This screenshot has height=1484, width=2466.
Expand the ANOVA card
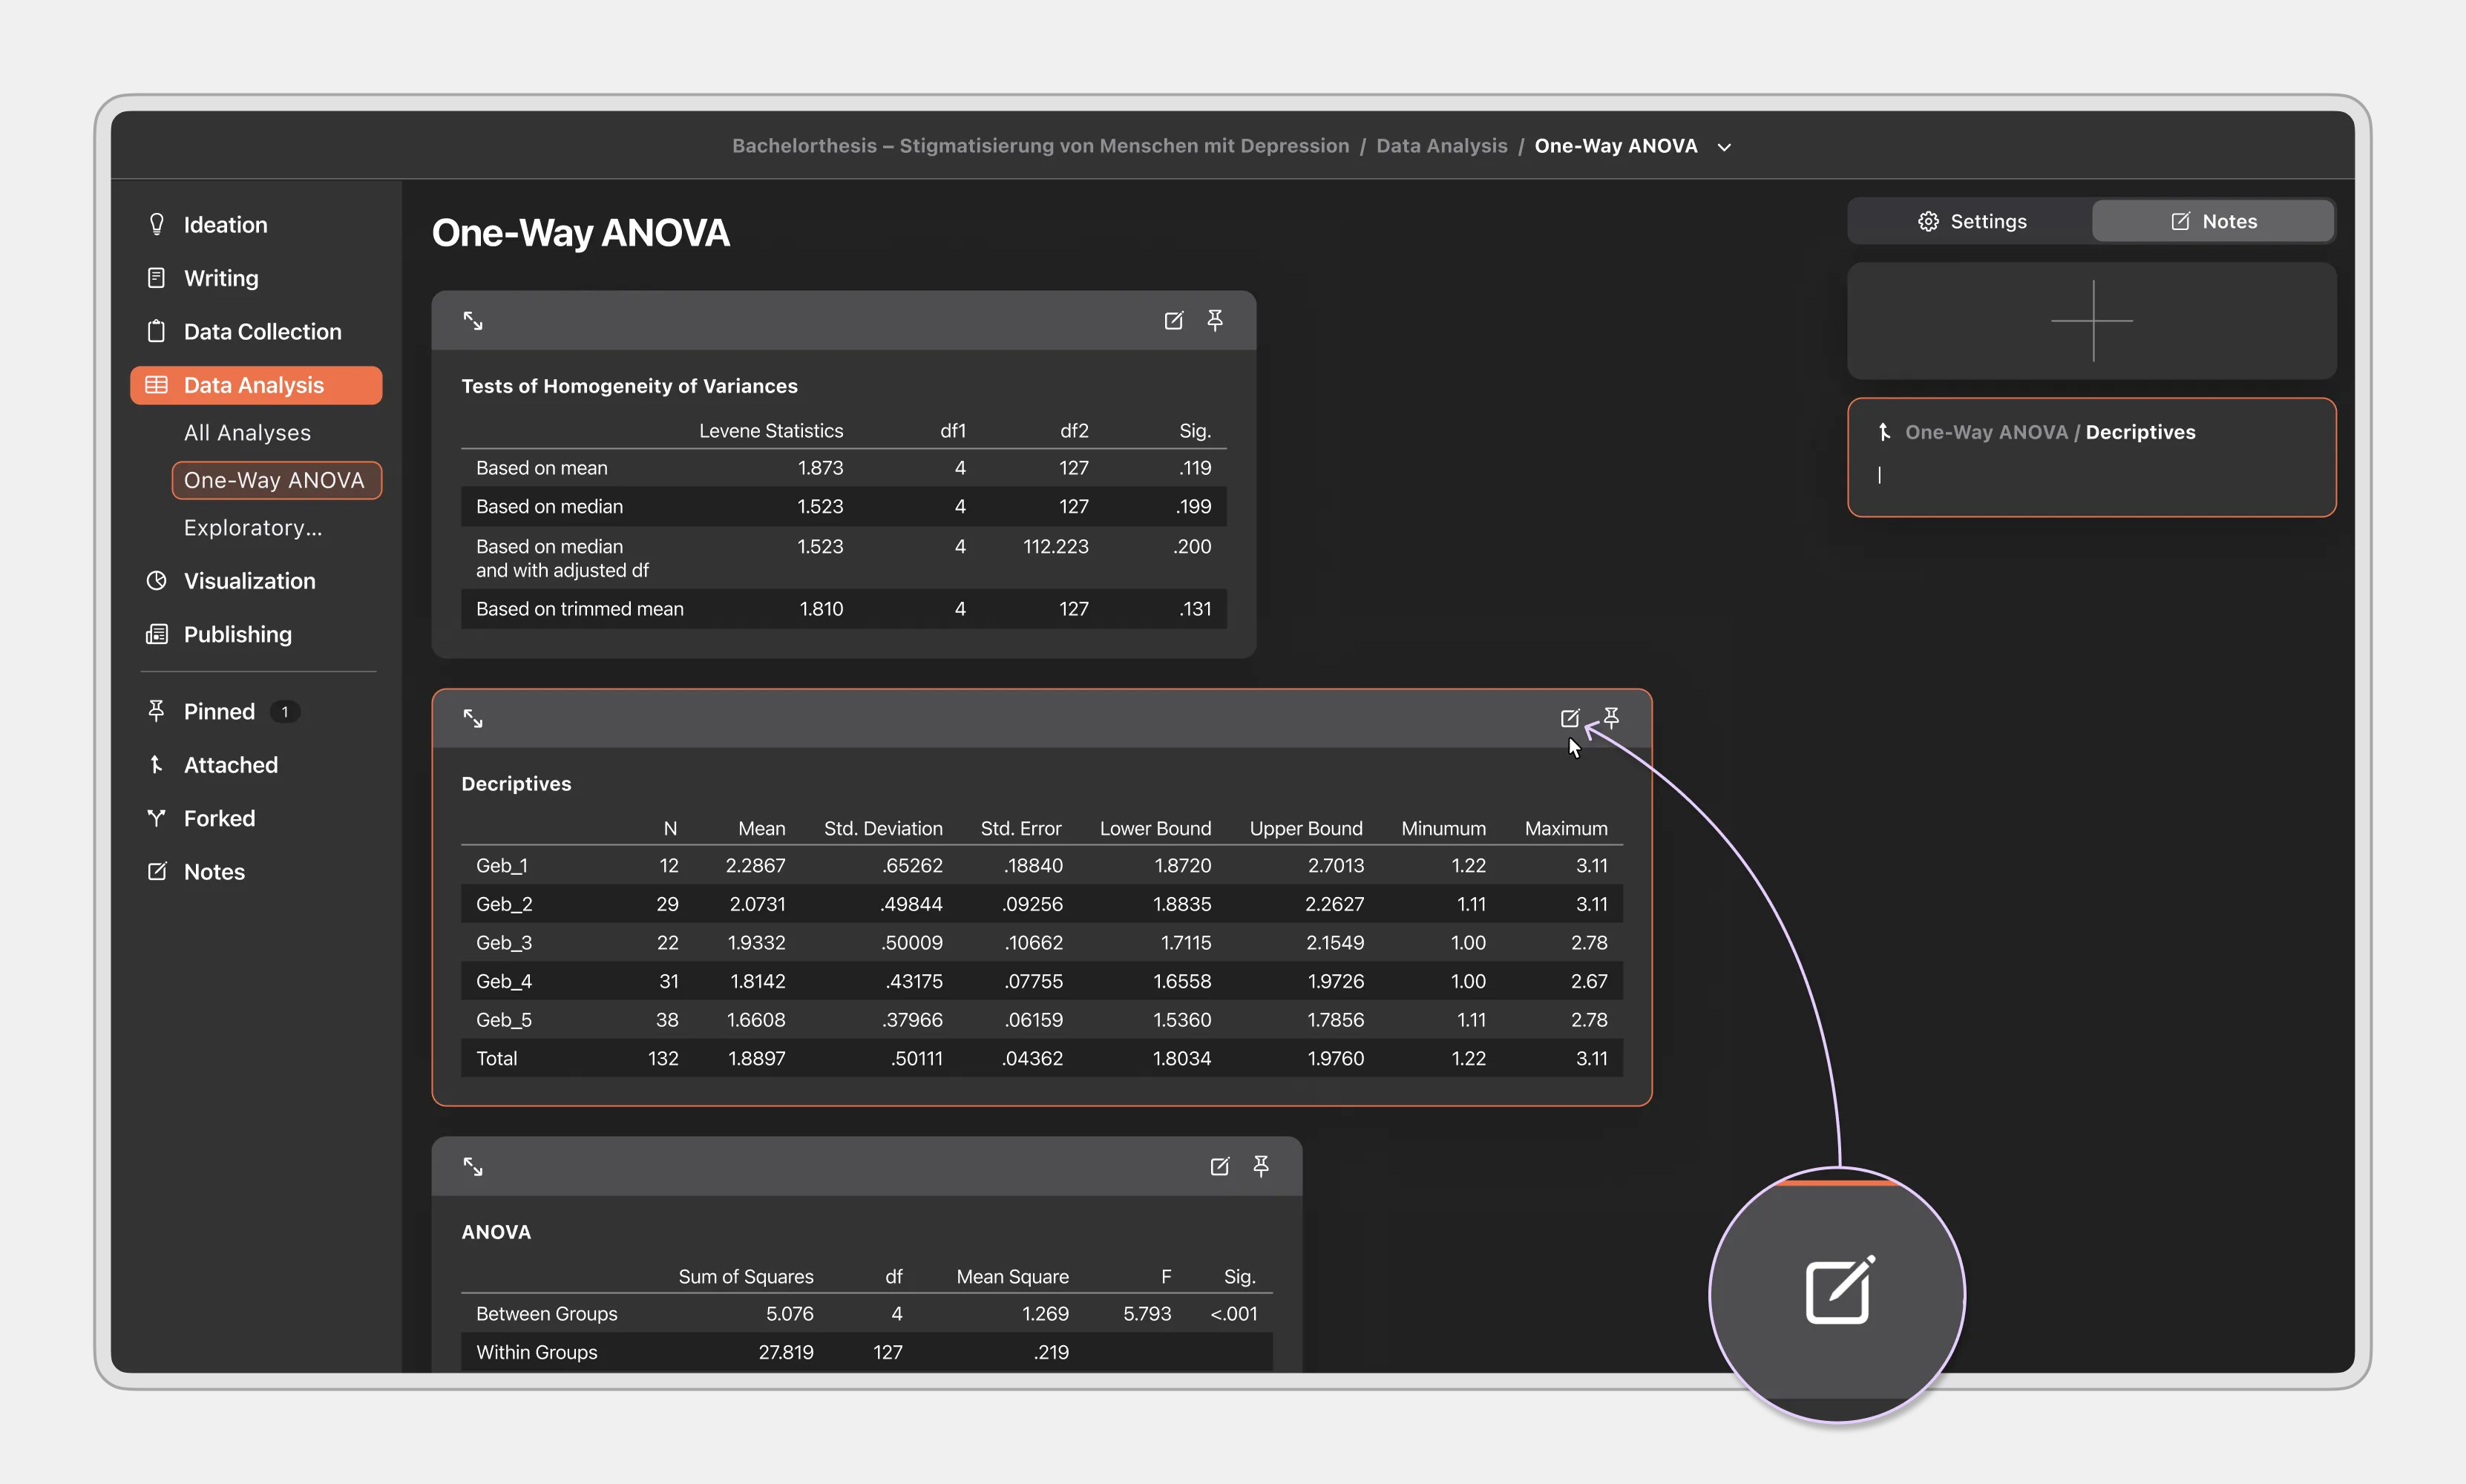[x=473, y=1166]
